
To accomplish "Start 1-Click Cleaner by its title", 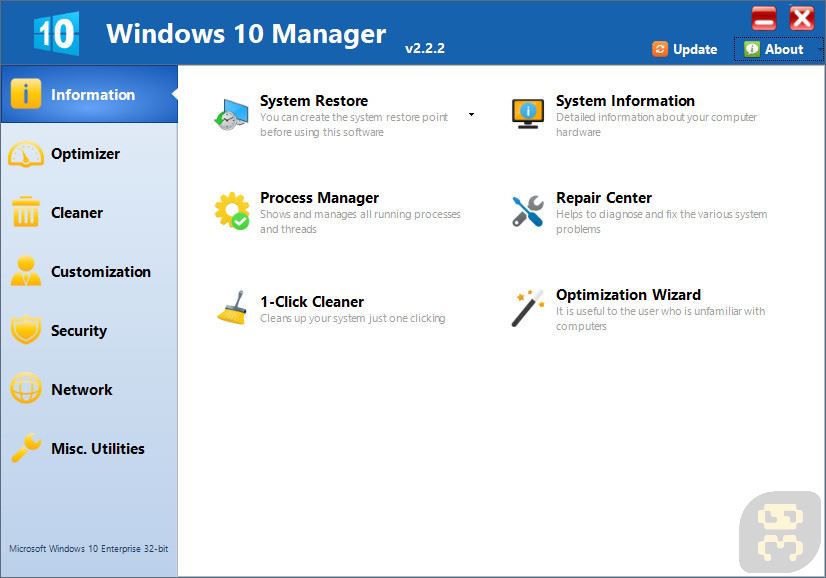I will pos(312,302).
